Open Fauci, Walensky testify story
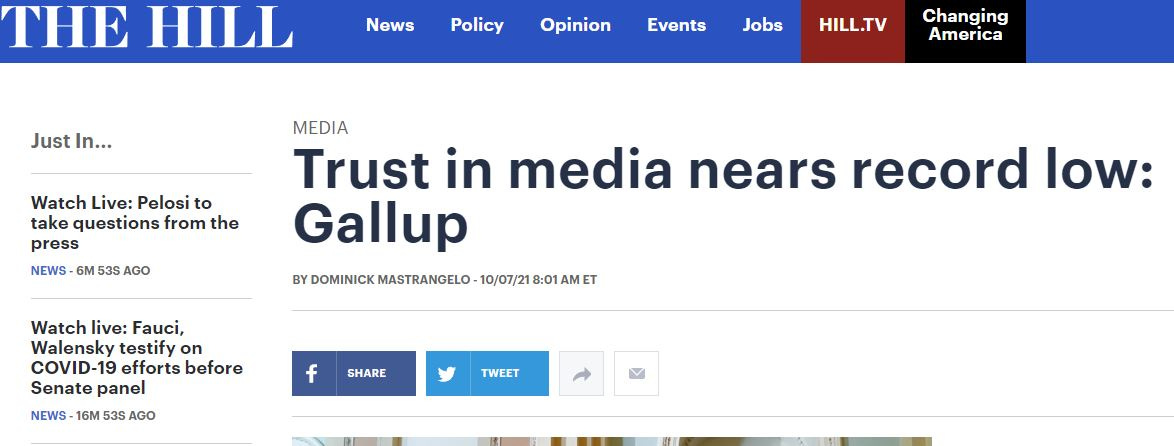This screenshot has height=446, width=1174. 137,358
